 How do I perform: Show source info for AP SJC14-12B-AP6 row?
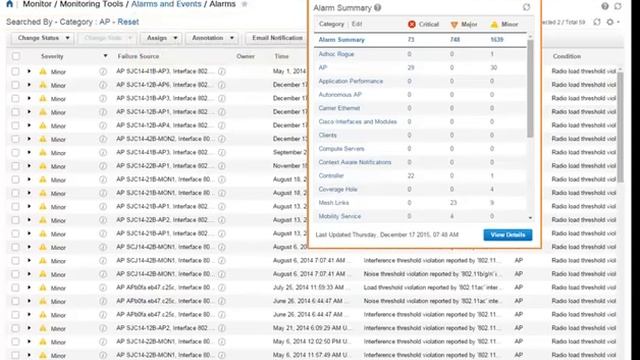[x=222, y=85]
